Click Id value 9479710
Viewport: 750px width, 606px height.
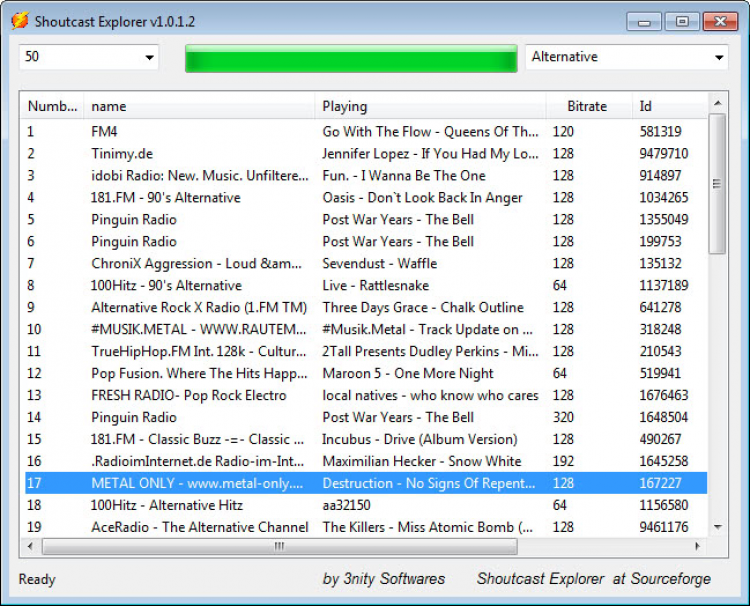point(663,154)
